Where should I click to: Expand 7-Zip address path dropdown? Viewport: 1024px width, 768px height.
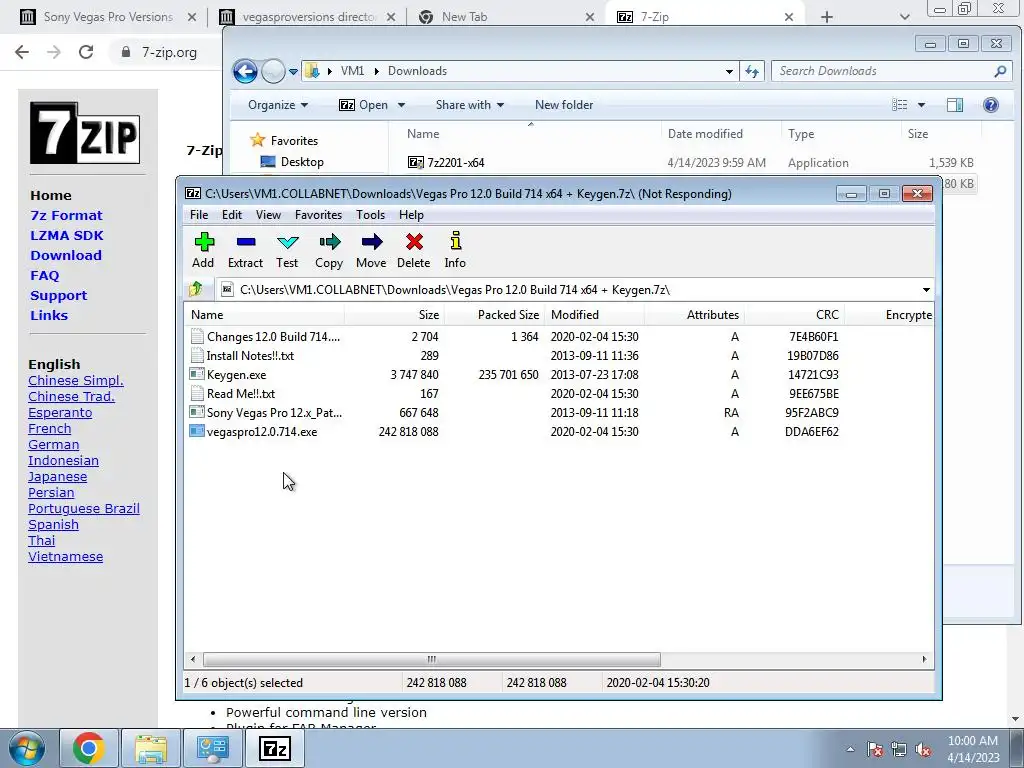point(926,289)
